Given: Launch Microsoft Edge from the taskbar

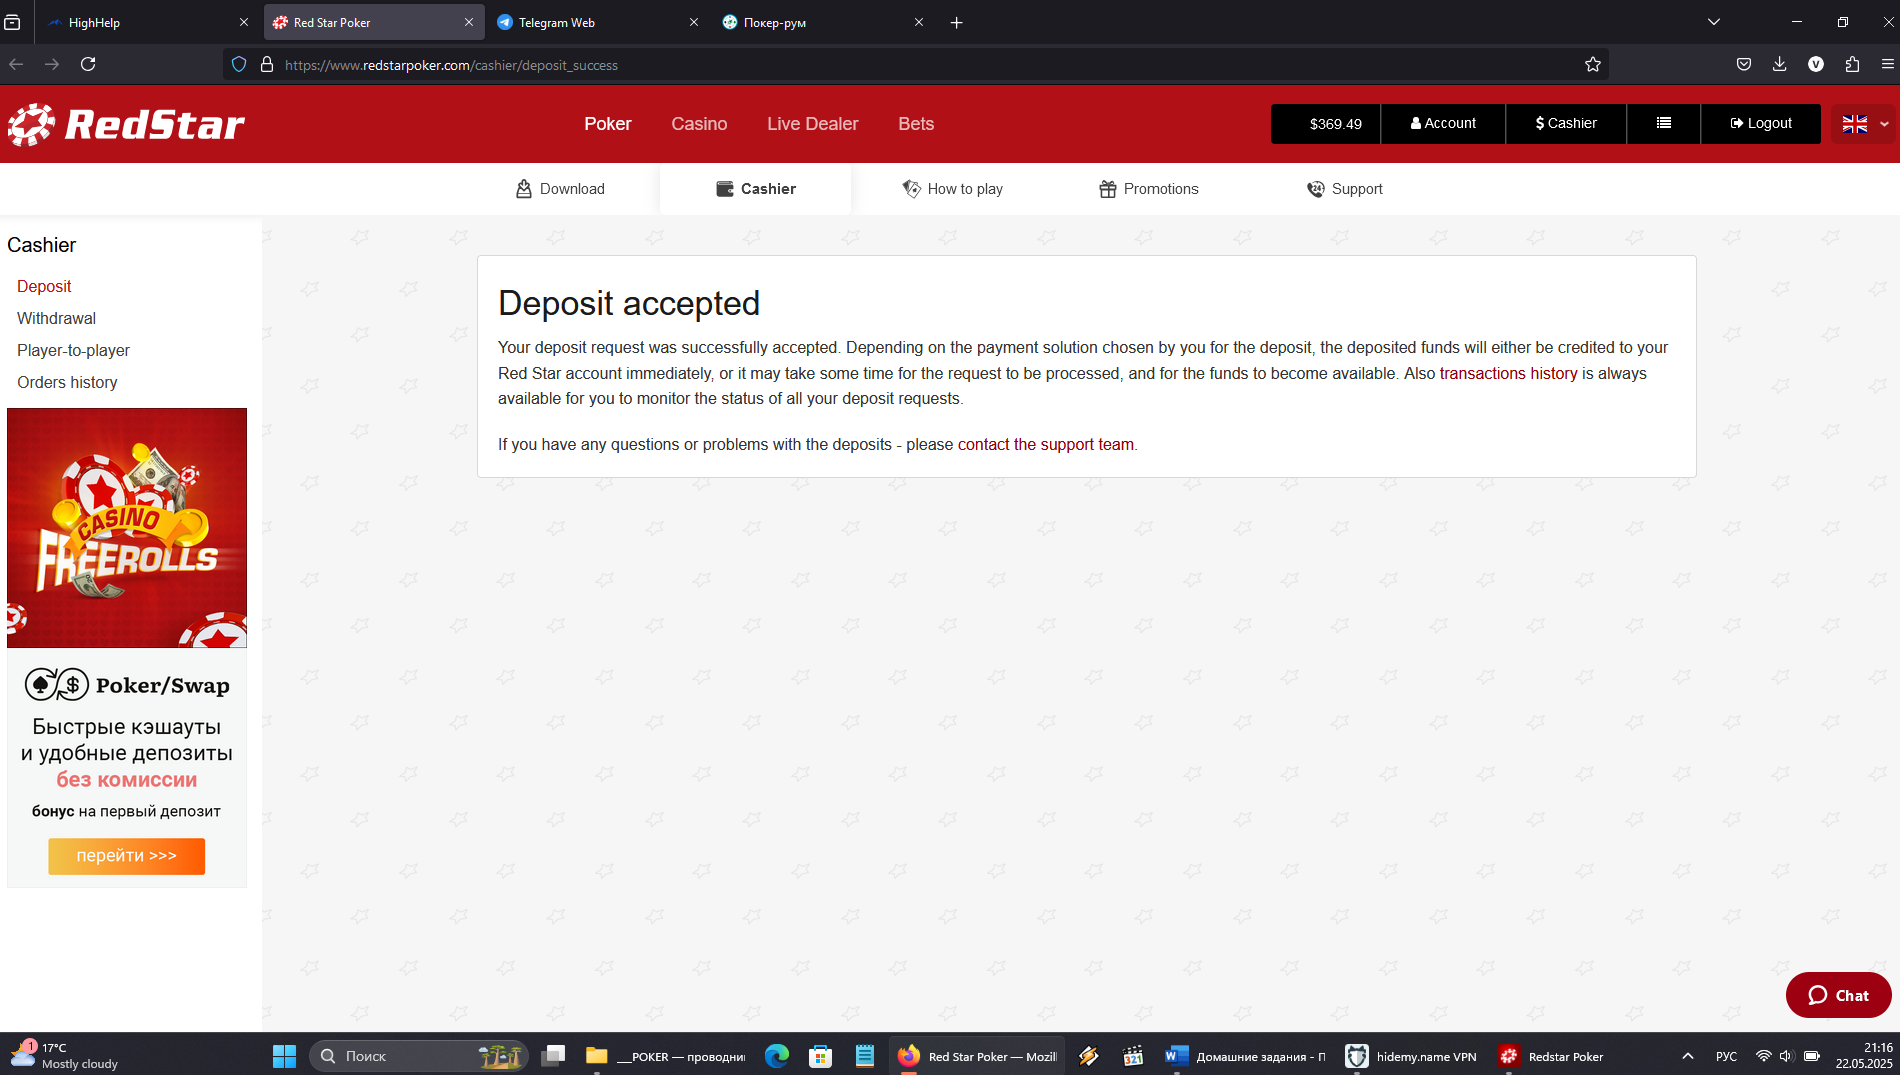Looking at the screenshot, I should (x=777, y=1056).
